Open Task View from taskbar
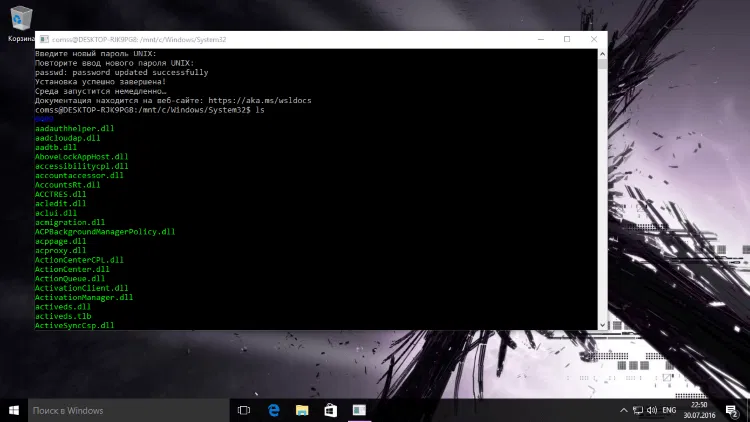The height and width of the screenshot is (422, 750). pyautogui.click(x=244, y=411)
